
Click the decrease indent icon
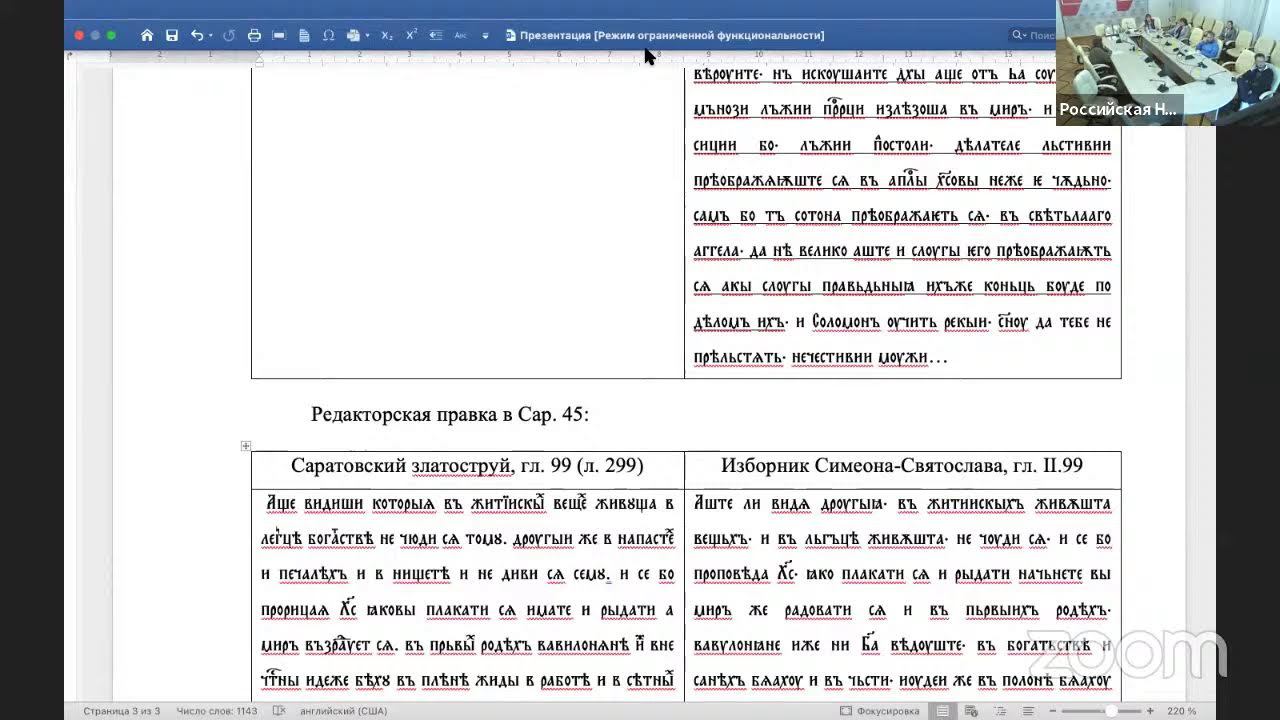[436, 35]
